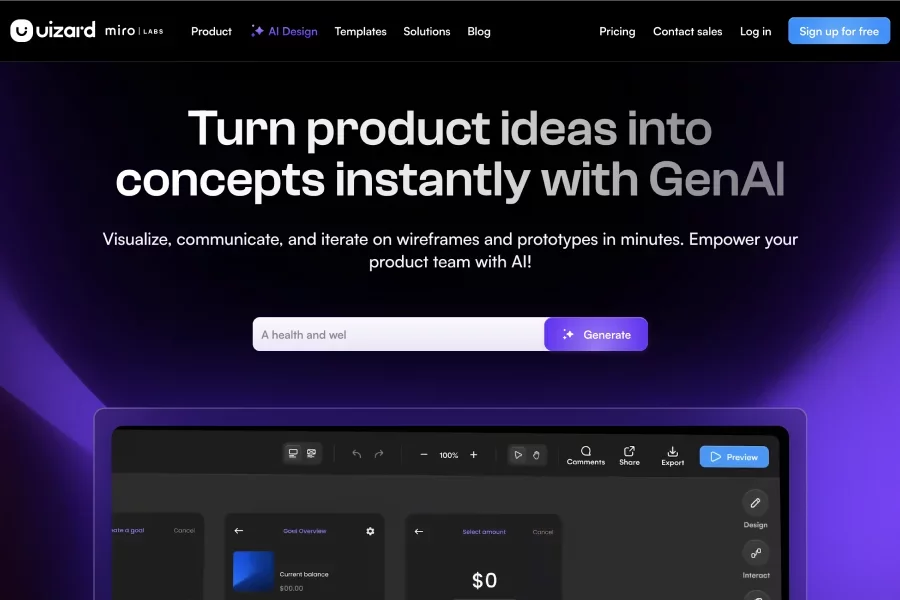Click the Uizard logo
Image resolution: width=900 pixels, height=600 pixels.
point(52,31)
